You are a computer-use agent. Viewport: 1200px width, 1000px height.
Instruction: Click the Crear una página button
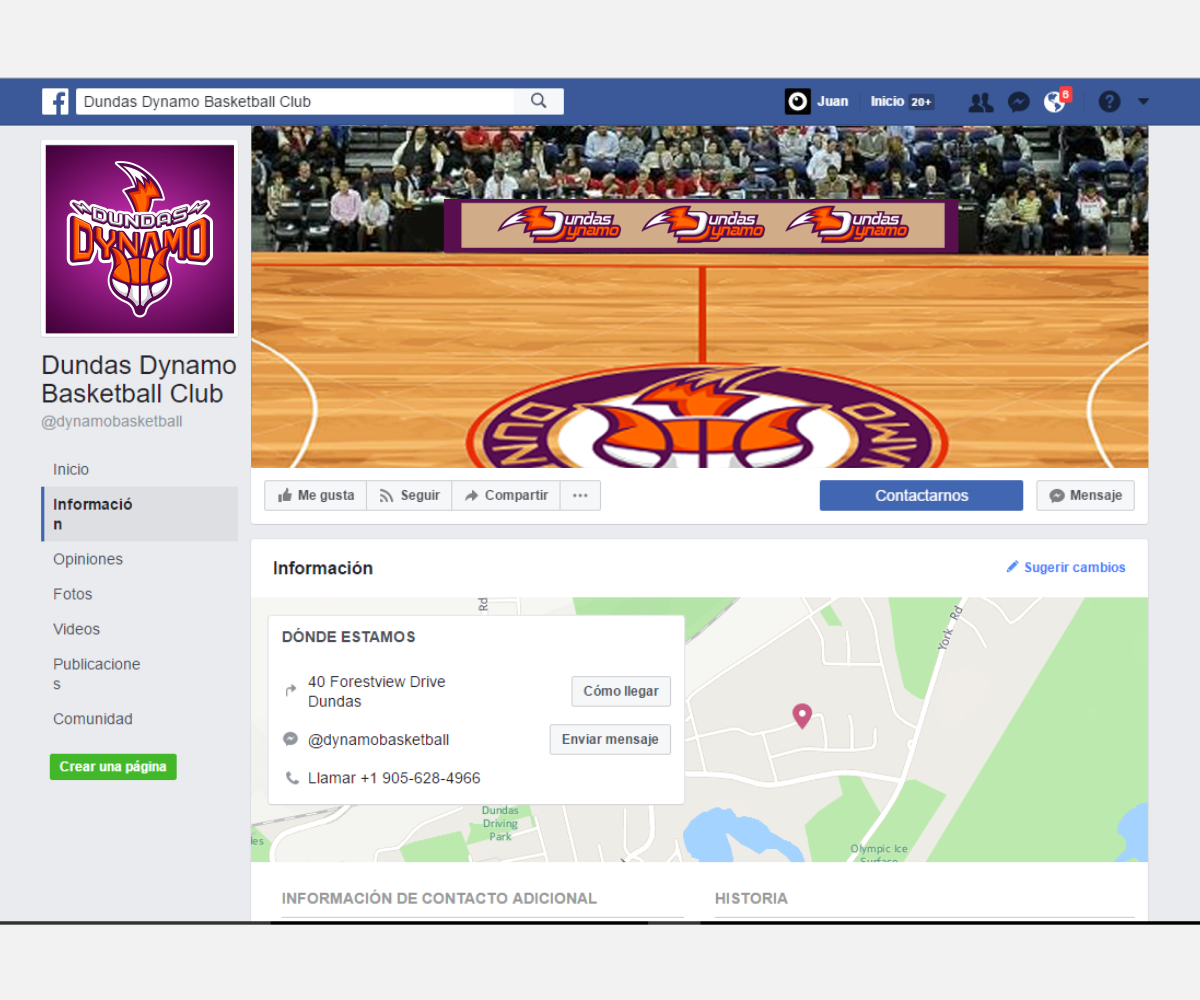pos(113,767)
